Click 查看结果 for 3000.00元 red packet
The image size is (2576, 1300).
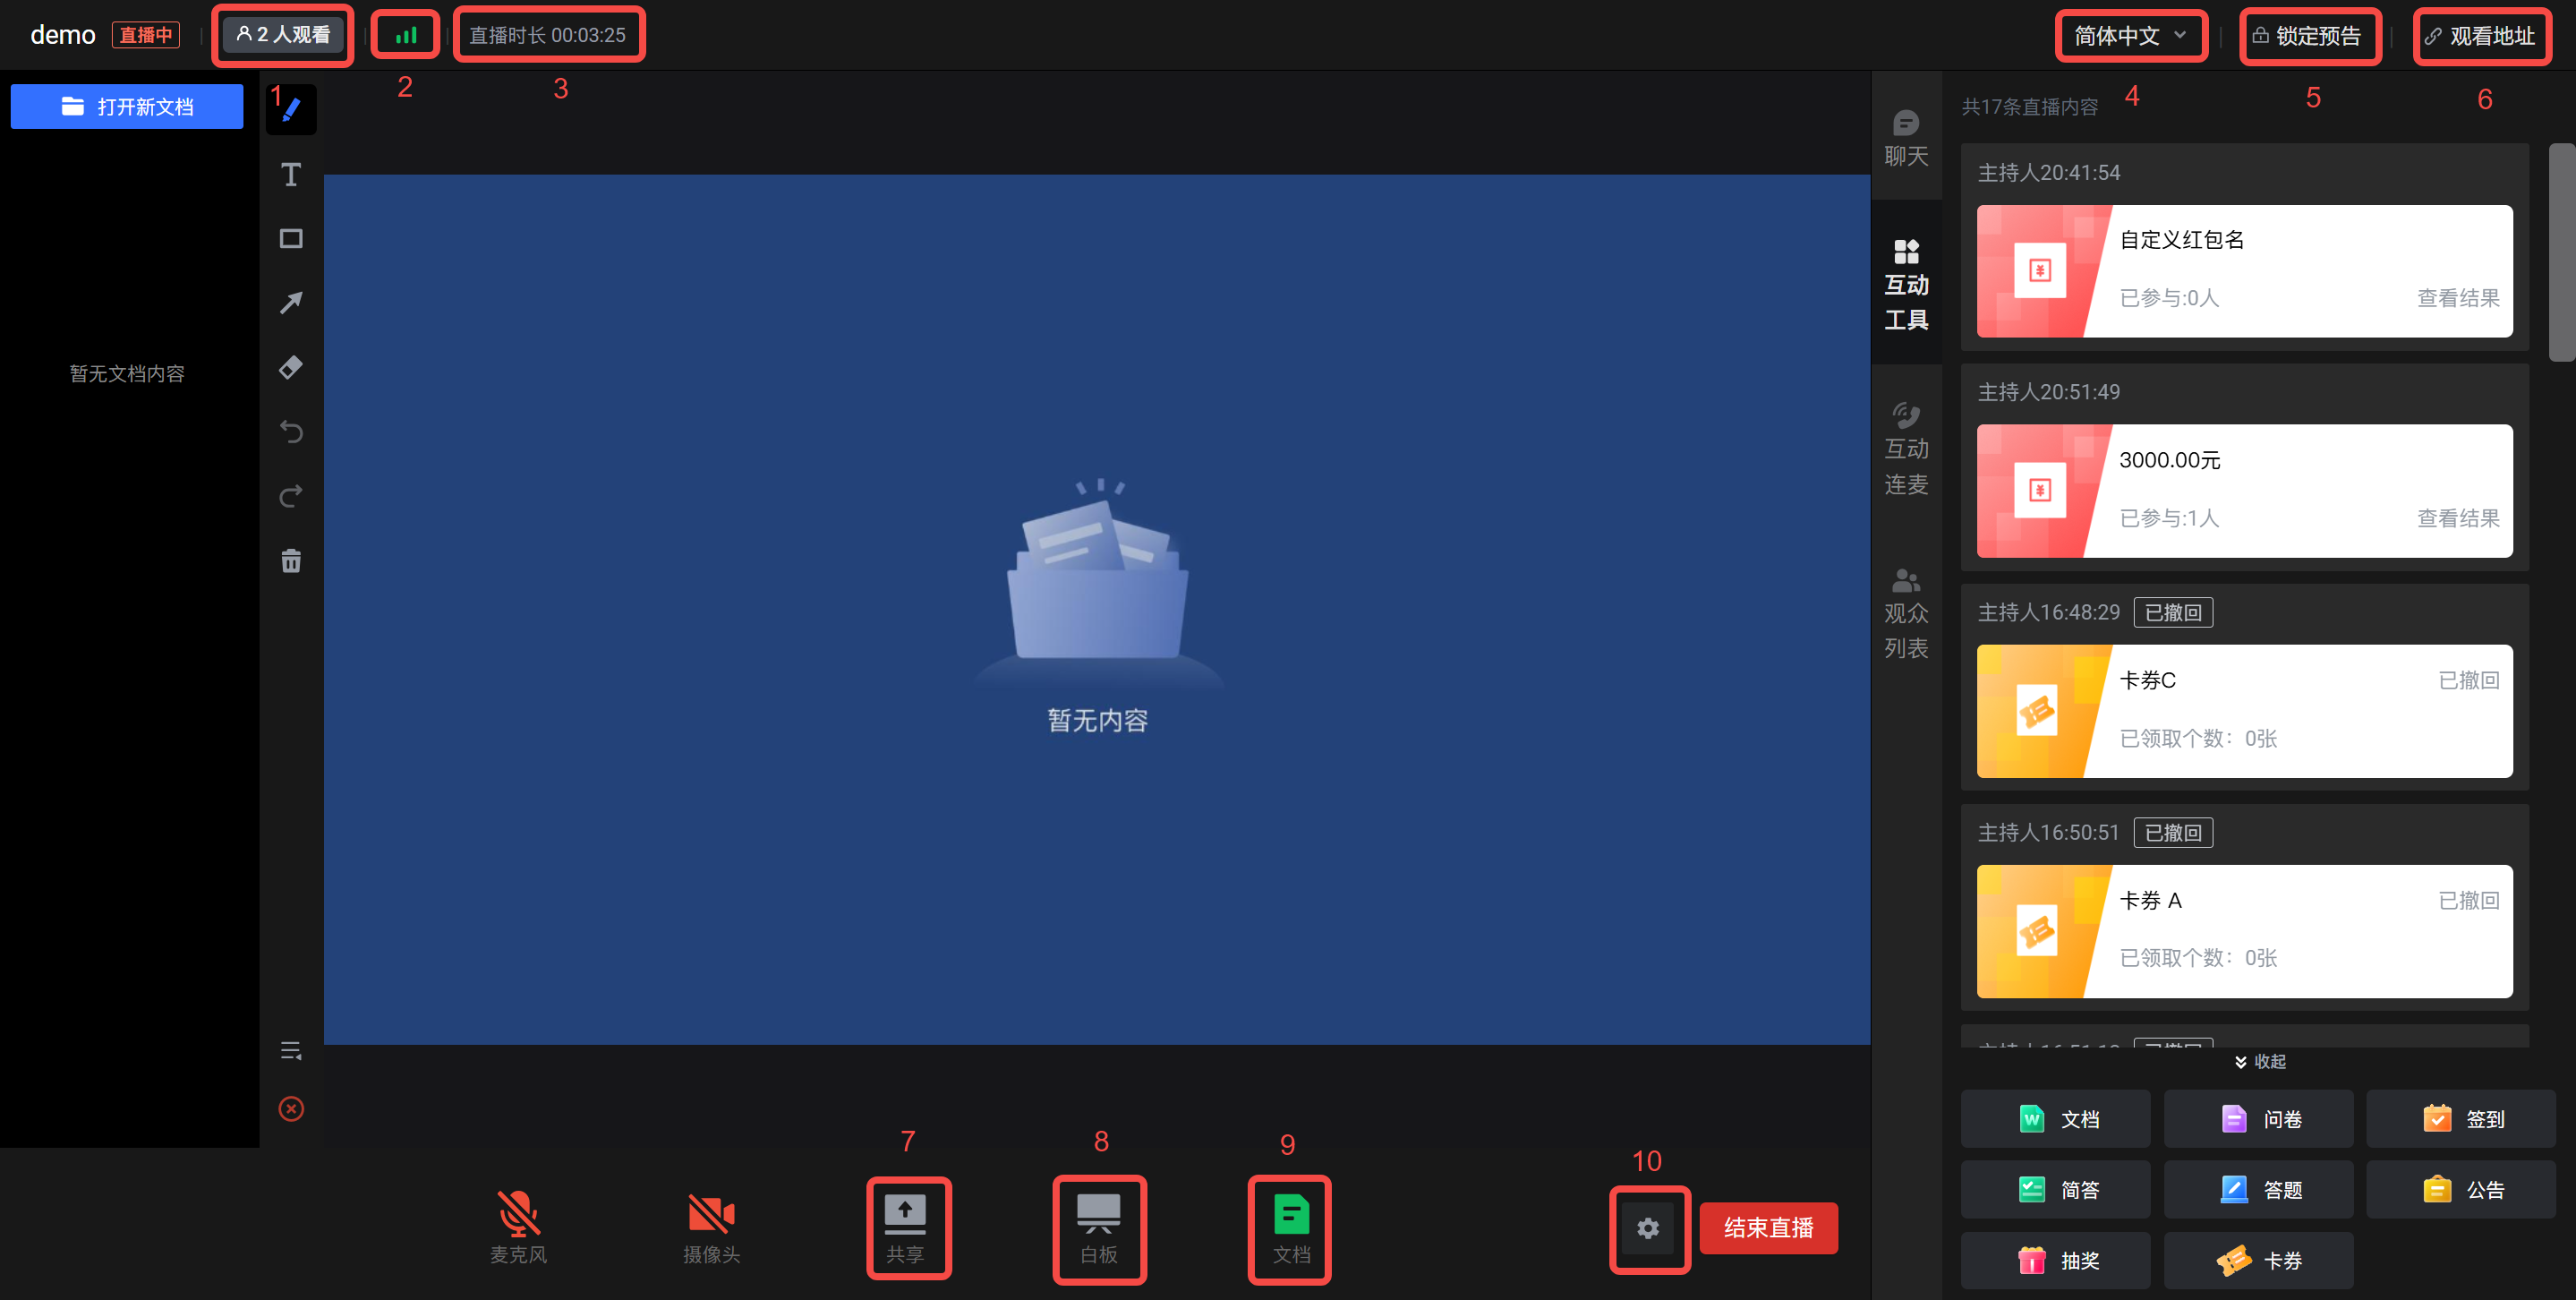(2457, 518)
